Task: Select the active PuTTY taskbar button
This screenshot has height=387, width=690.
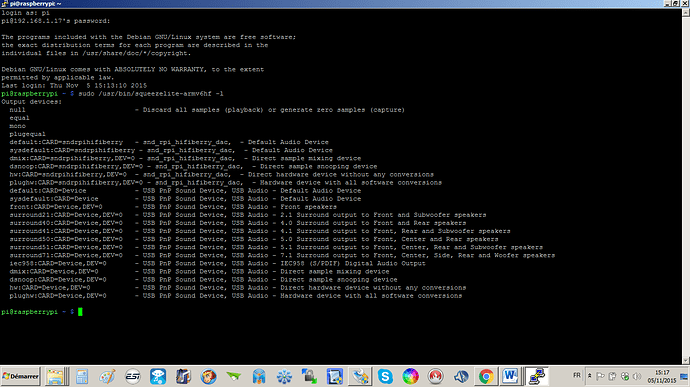Action: pyautogui.click(x=537, y=376)
